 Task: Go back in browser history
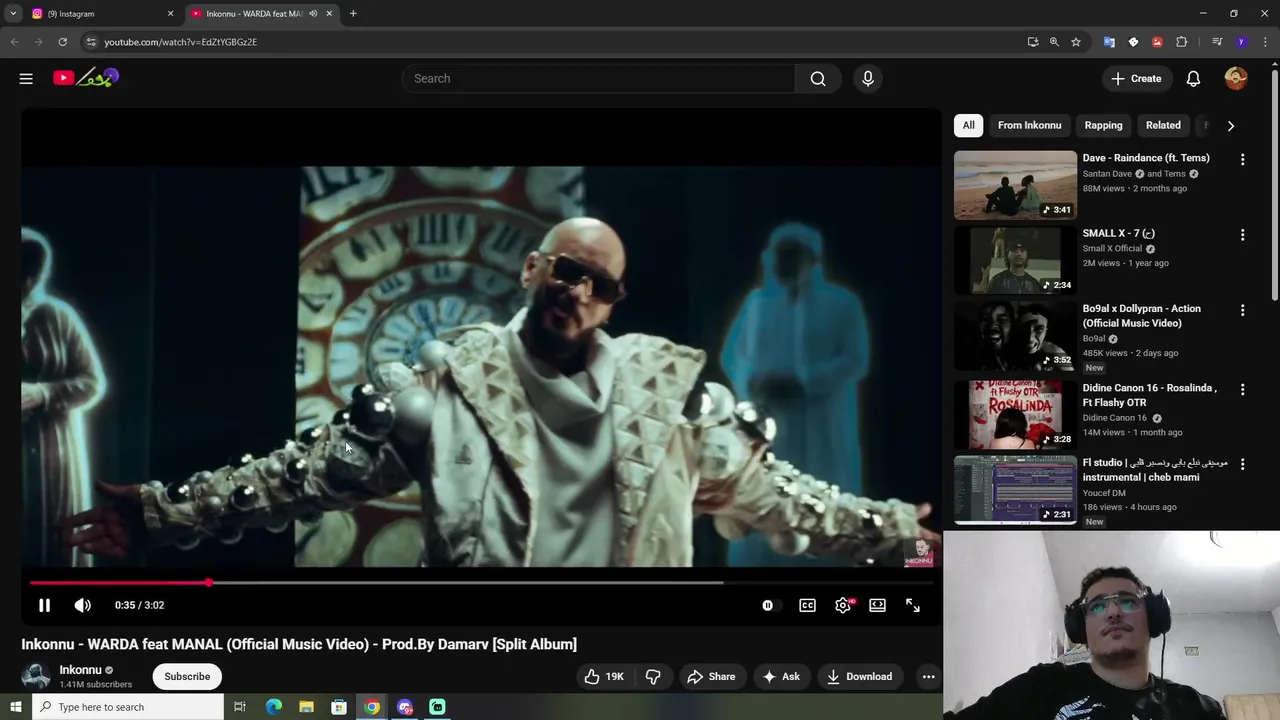click(14, 42)
